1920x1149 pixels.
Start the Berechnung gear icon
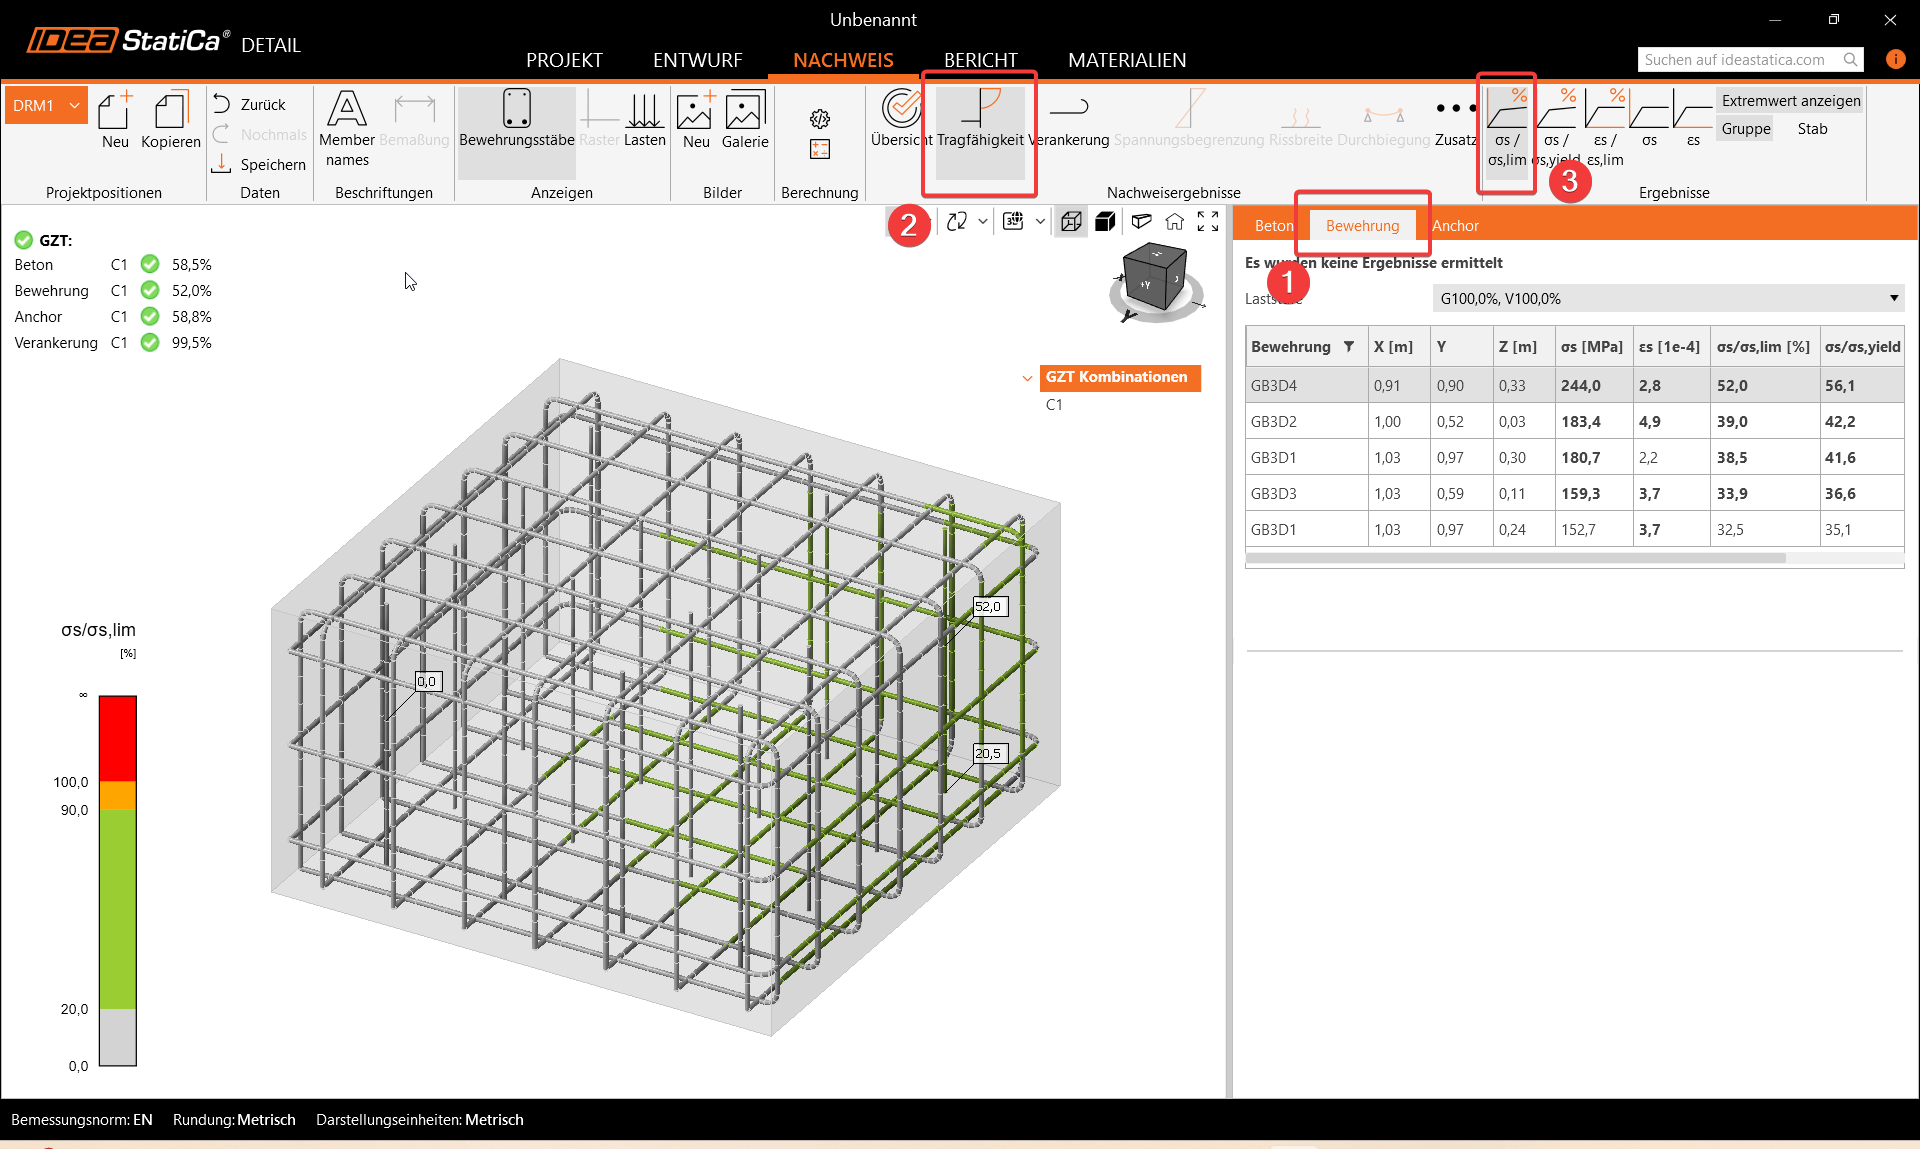click(x=820, y=119)
